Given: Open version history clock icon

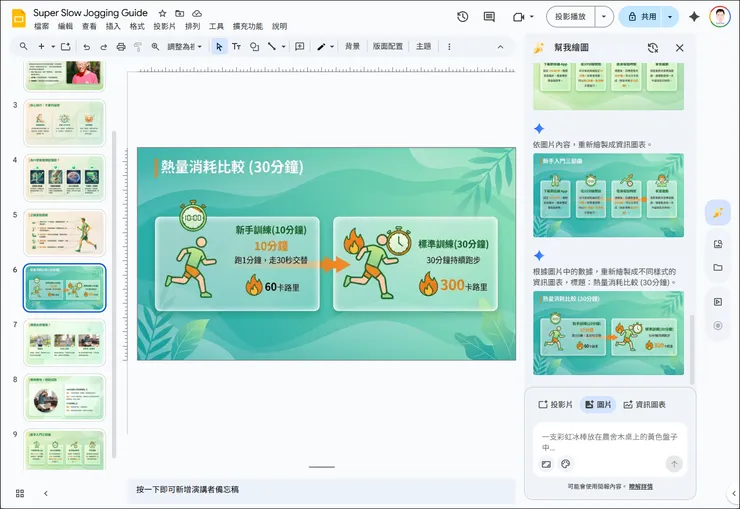Looking at the screenshot, I should tap(462, 17).
